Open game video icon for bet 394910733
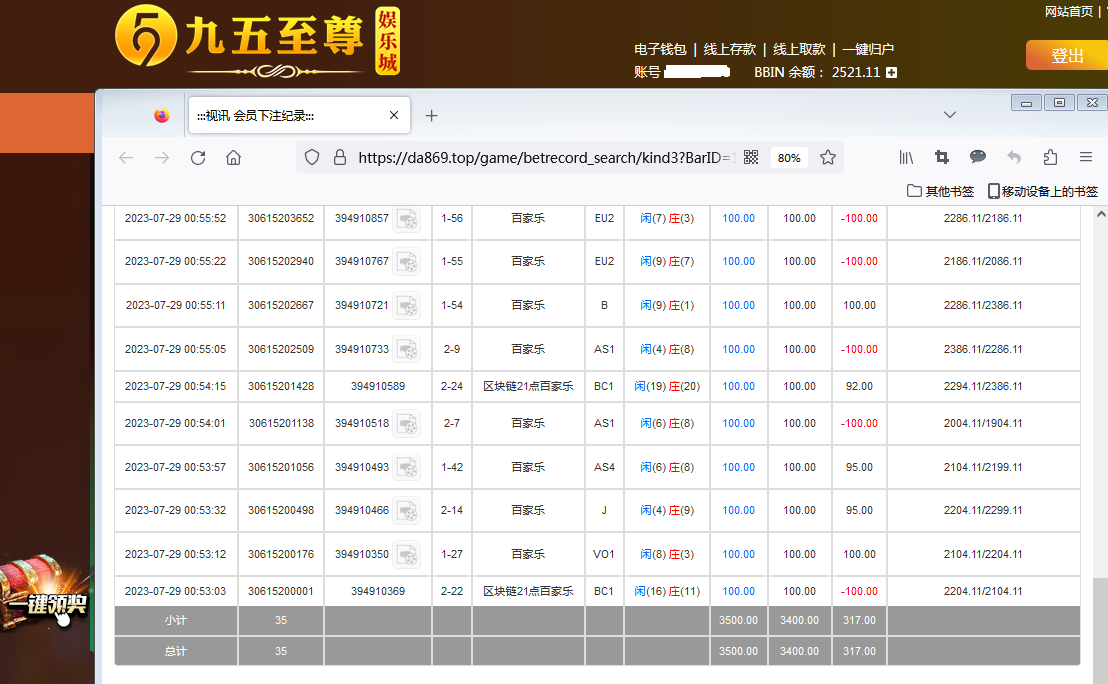The image size is (1108, 684). pos(407,350)
